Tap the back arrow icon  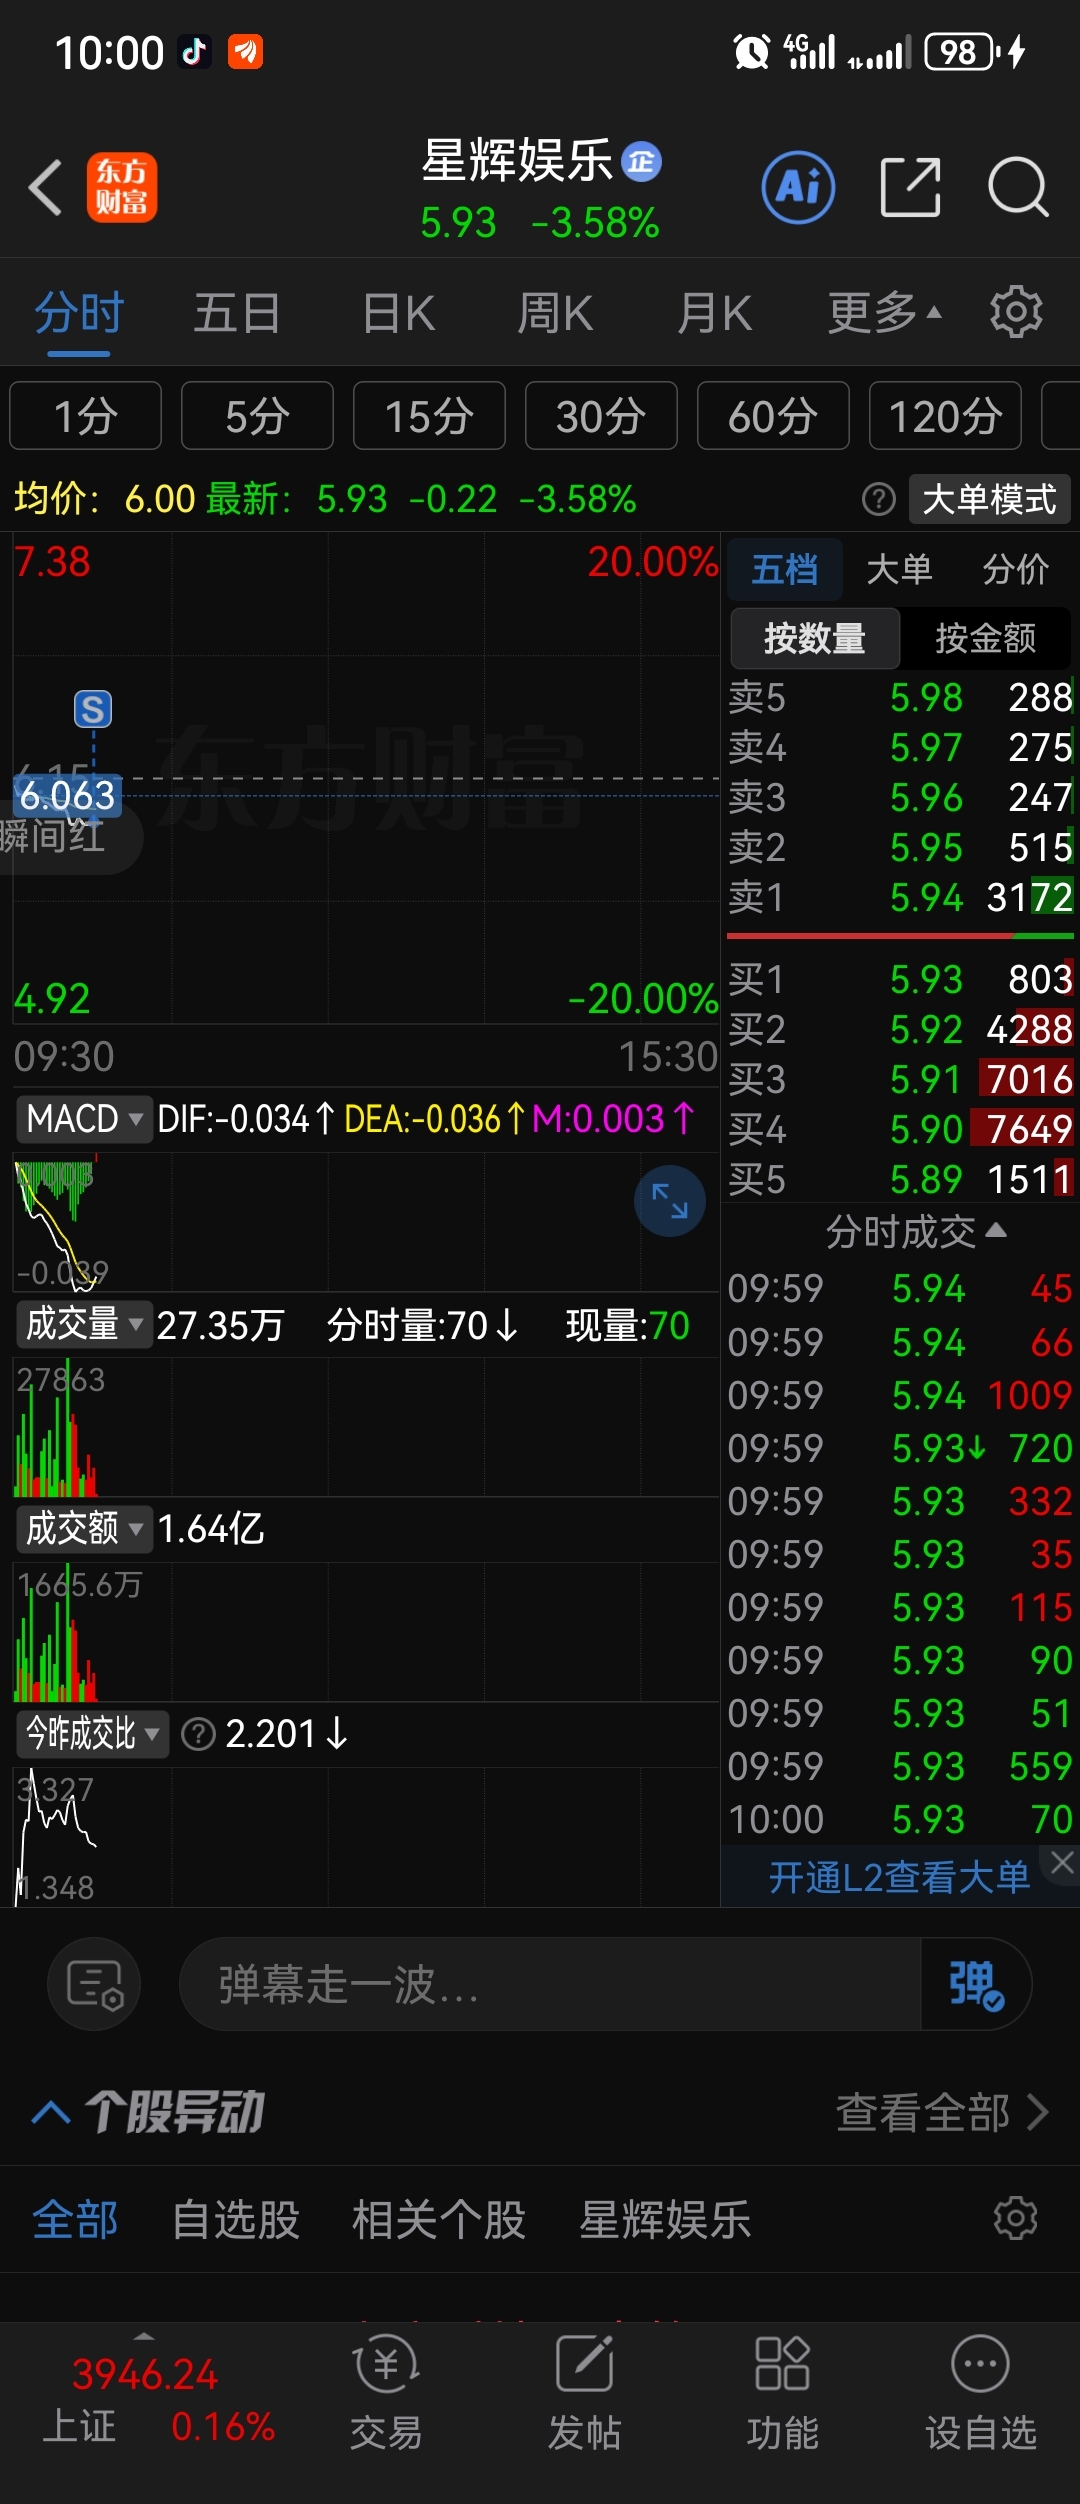coord(46,187)
